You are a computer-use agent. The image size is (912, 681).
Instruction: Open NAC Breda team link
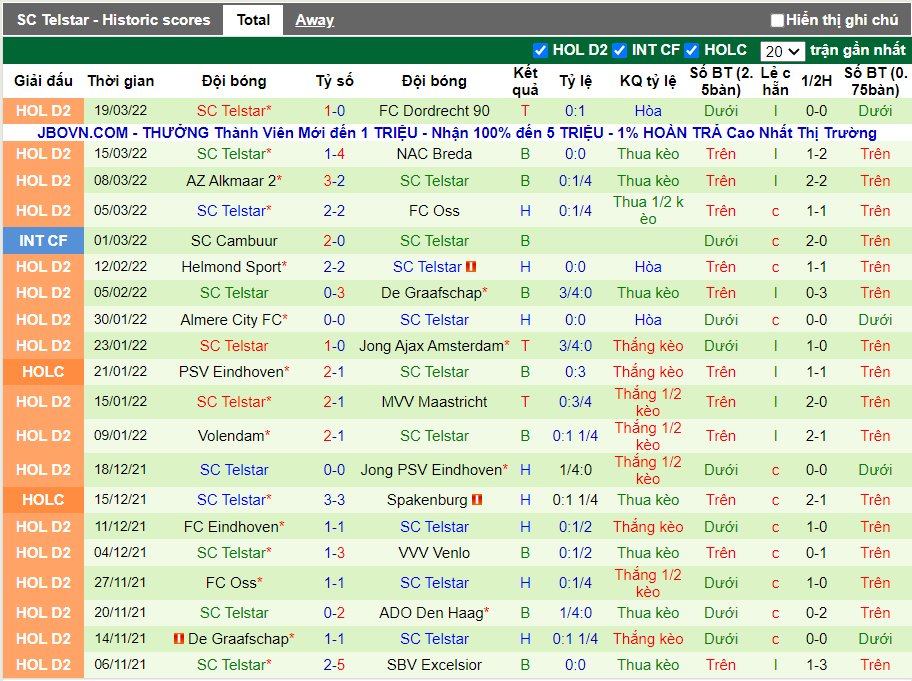click(x=434, y=154)
